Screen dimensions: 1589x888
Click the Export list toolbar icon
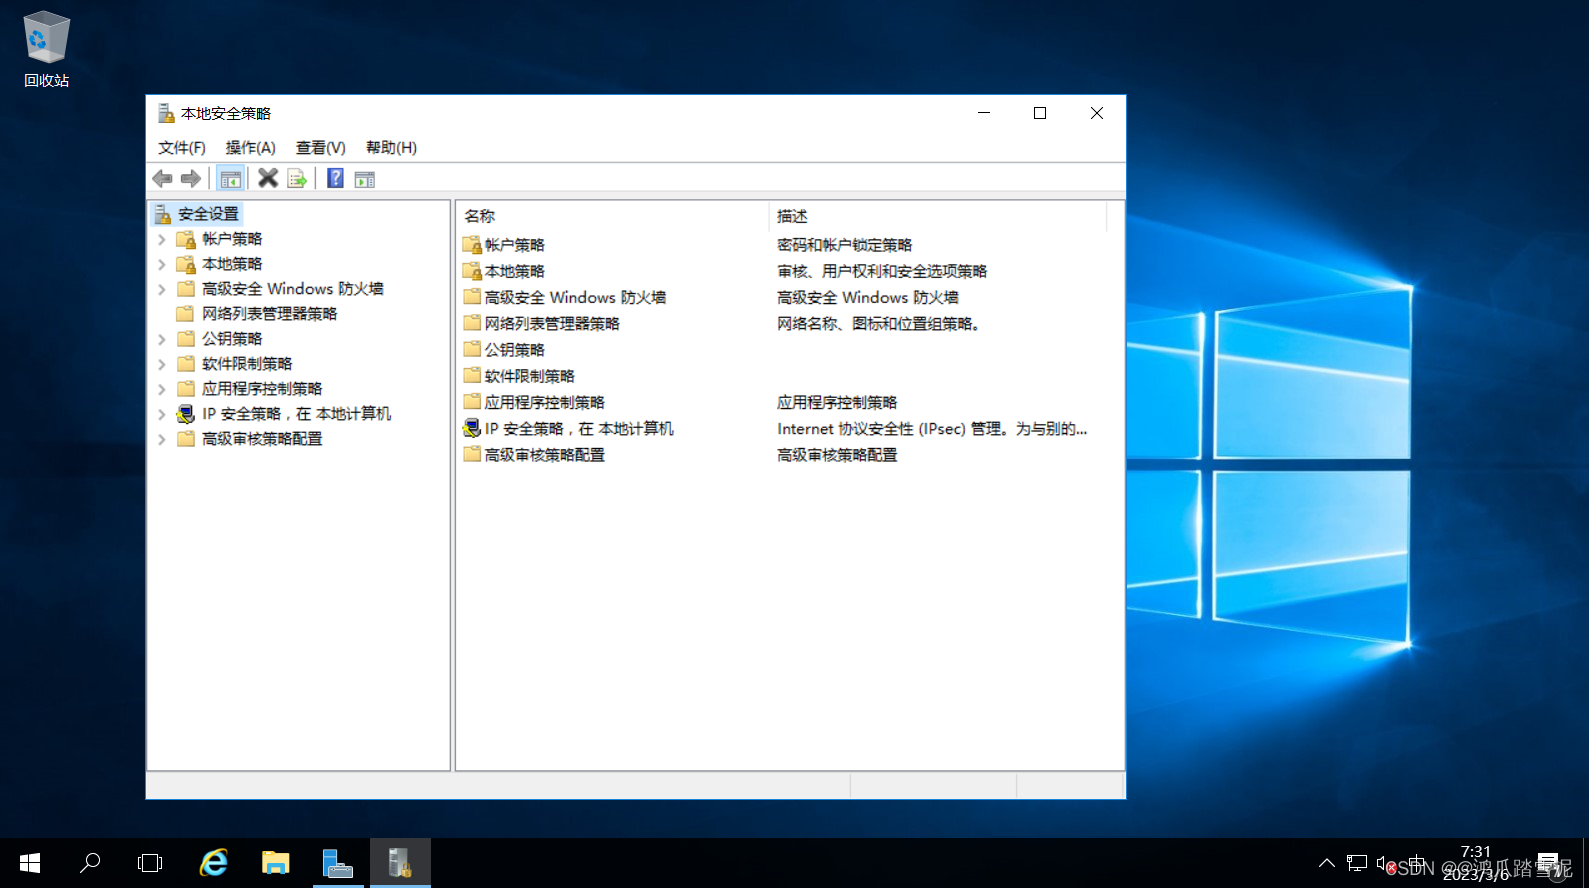pyautogui.click(x=297, y=179)
